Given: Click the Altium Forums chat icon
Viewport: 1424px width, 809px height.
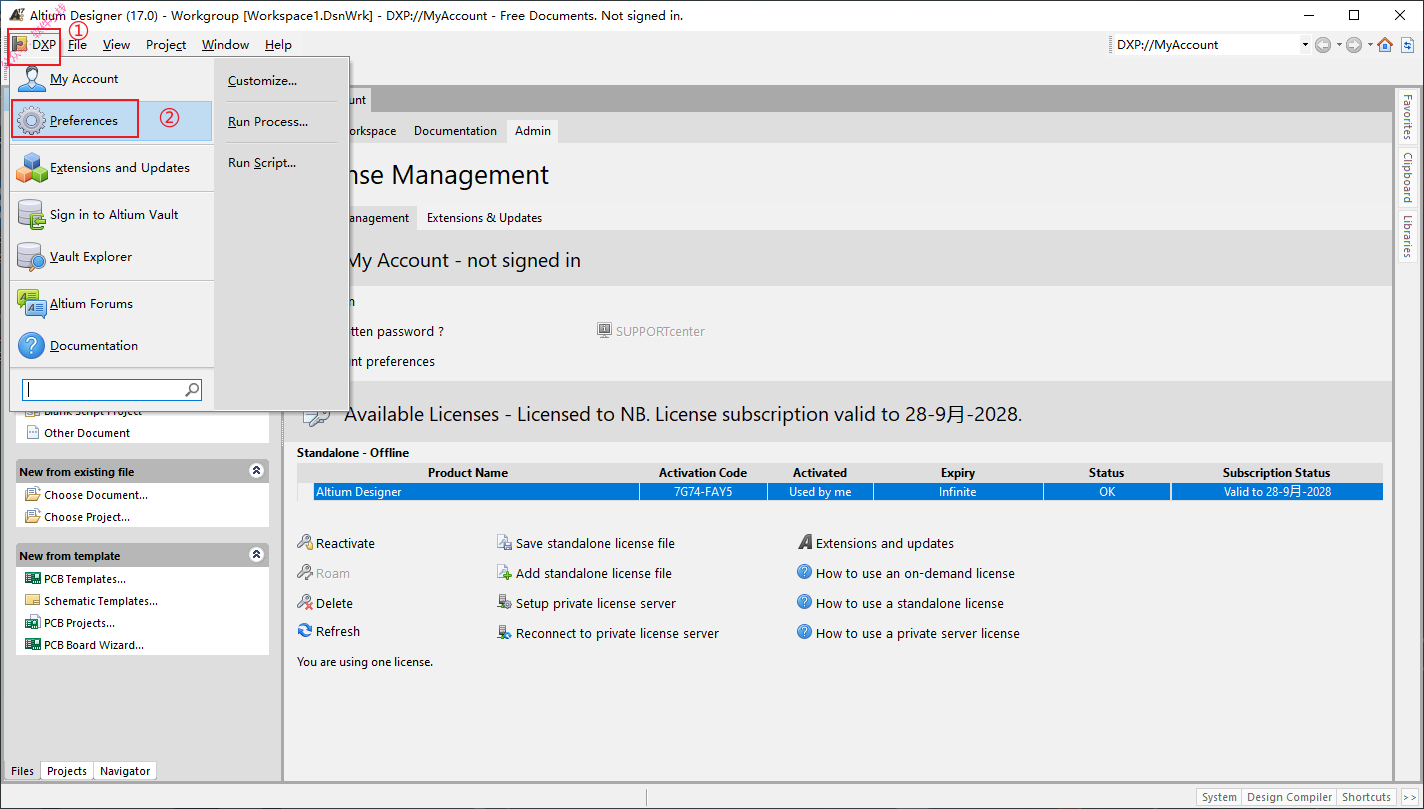Looking at the screenshot, I should click(x=32, y=304).
